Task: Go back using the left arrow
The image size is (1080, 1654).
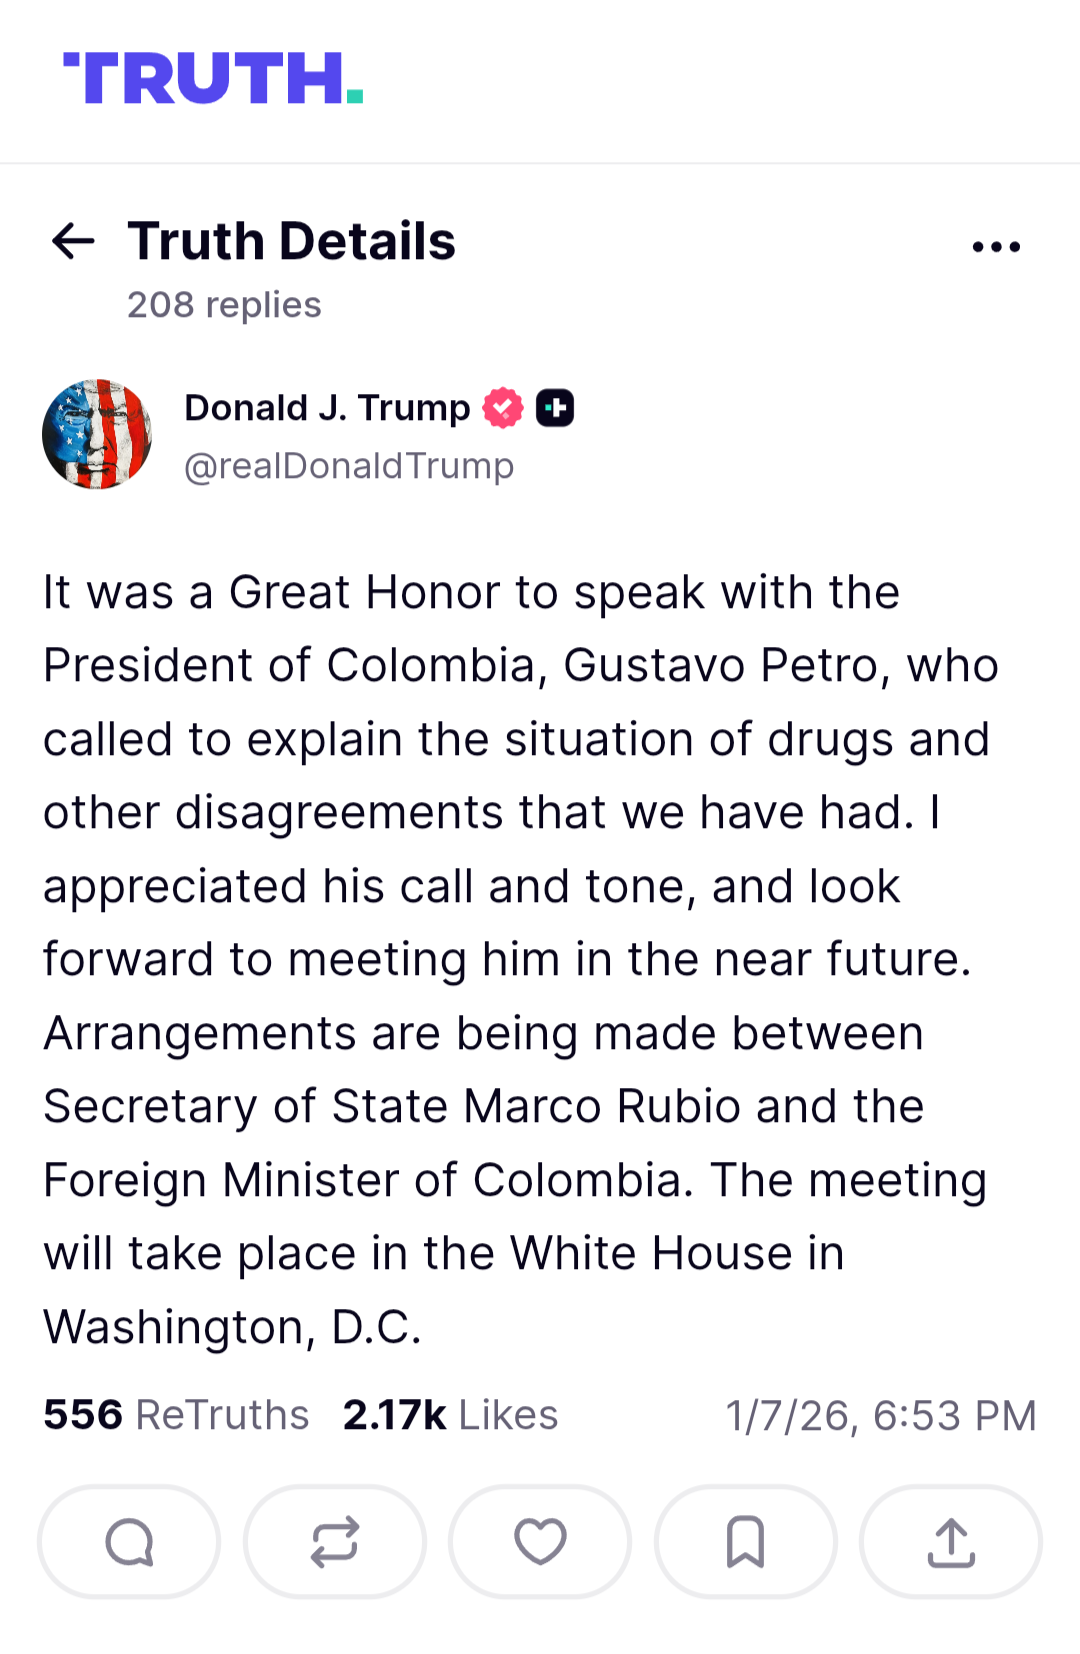Action: coord(73,241)
